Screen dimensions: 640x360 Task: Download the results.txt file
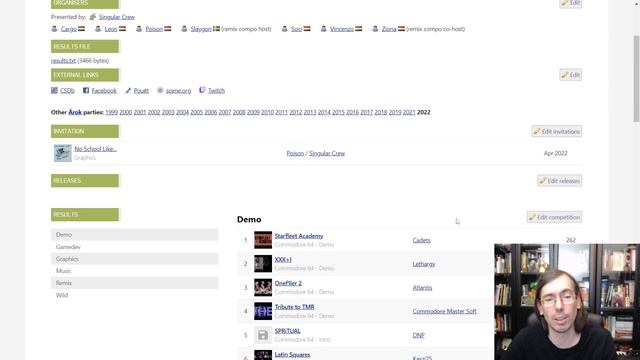(63, 60)
